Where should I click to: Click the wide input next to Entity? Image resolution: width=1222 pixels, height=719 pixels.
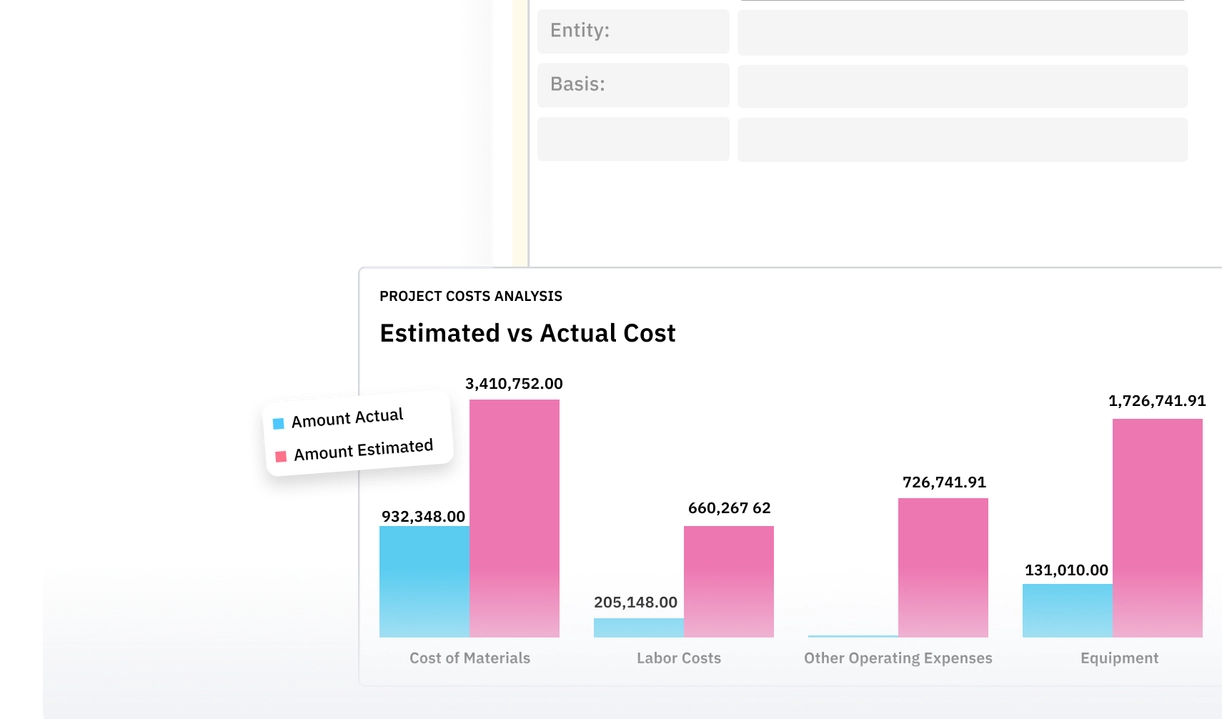pyautogui.click(x=962, y=32)
